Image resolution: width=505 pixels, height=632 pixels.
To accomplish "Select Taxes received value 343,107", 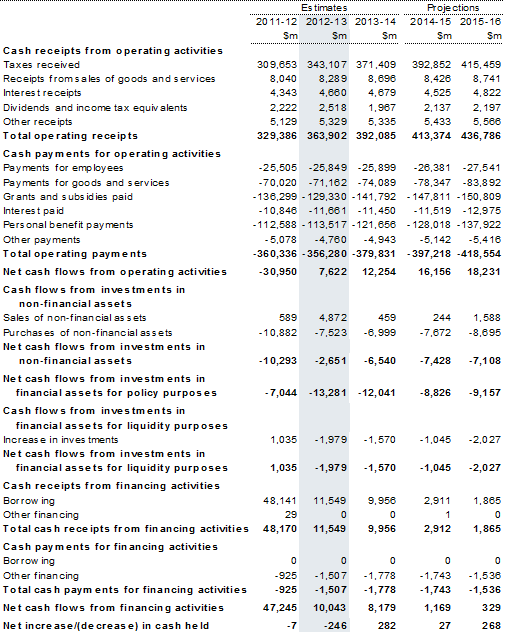I will pos(327,64).
